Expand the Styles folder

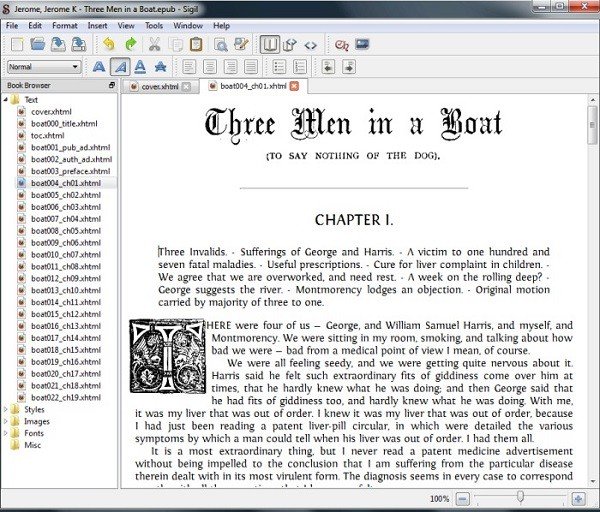[6, 409]
